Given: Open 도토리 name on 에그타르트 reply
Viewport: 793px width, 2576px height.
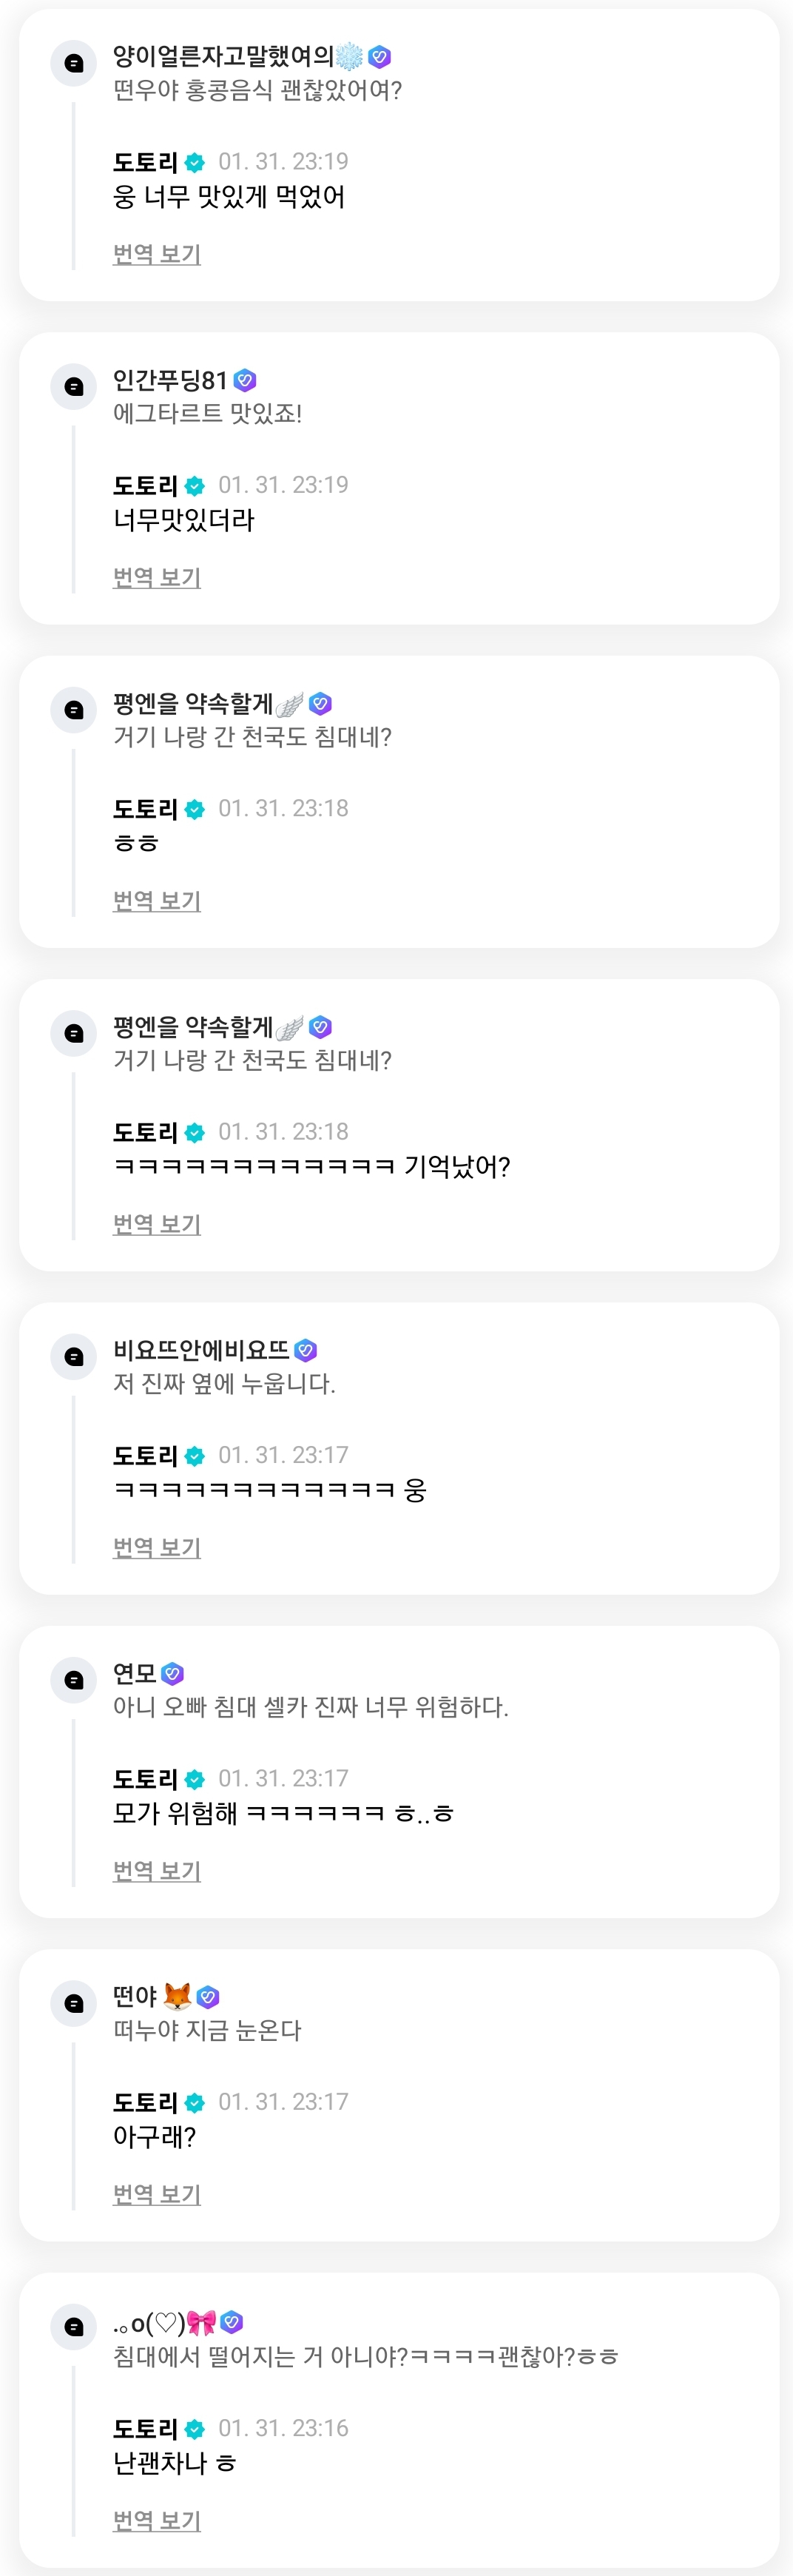Looking at the screenshot, I should [x=145, y=485].
